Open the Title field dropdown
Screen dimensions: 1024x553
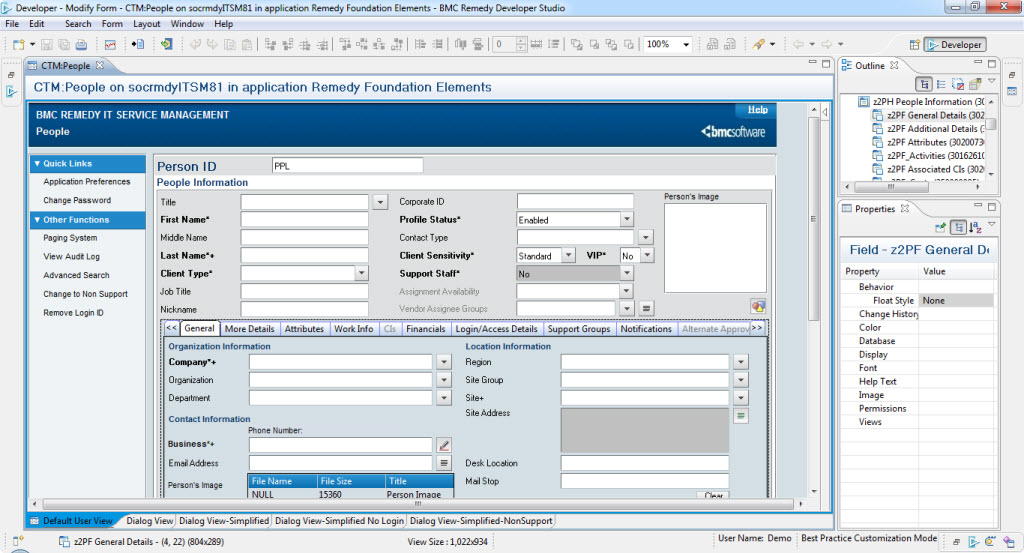click(x=380, y=202)
